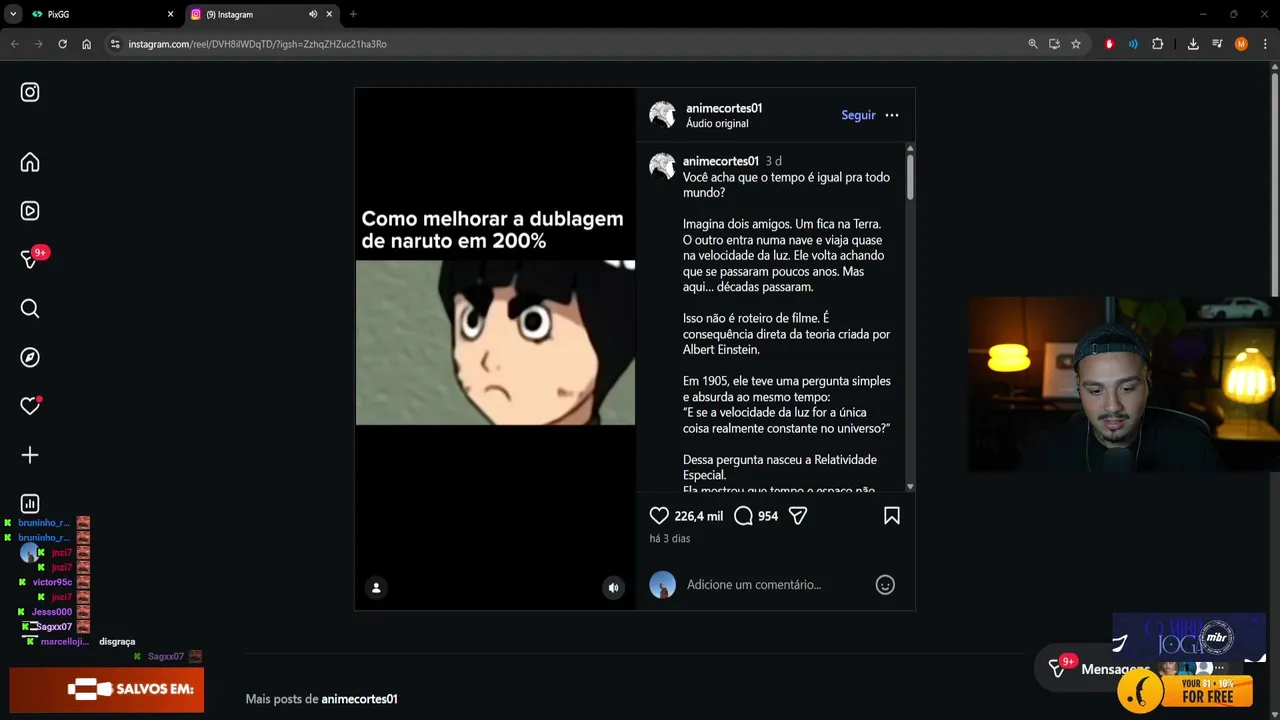Click the 226,4 mil likes count
This screenshot has height=720, width=1280.
[698, 516]
